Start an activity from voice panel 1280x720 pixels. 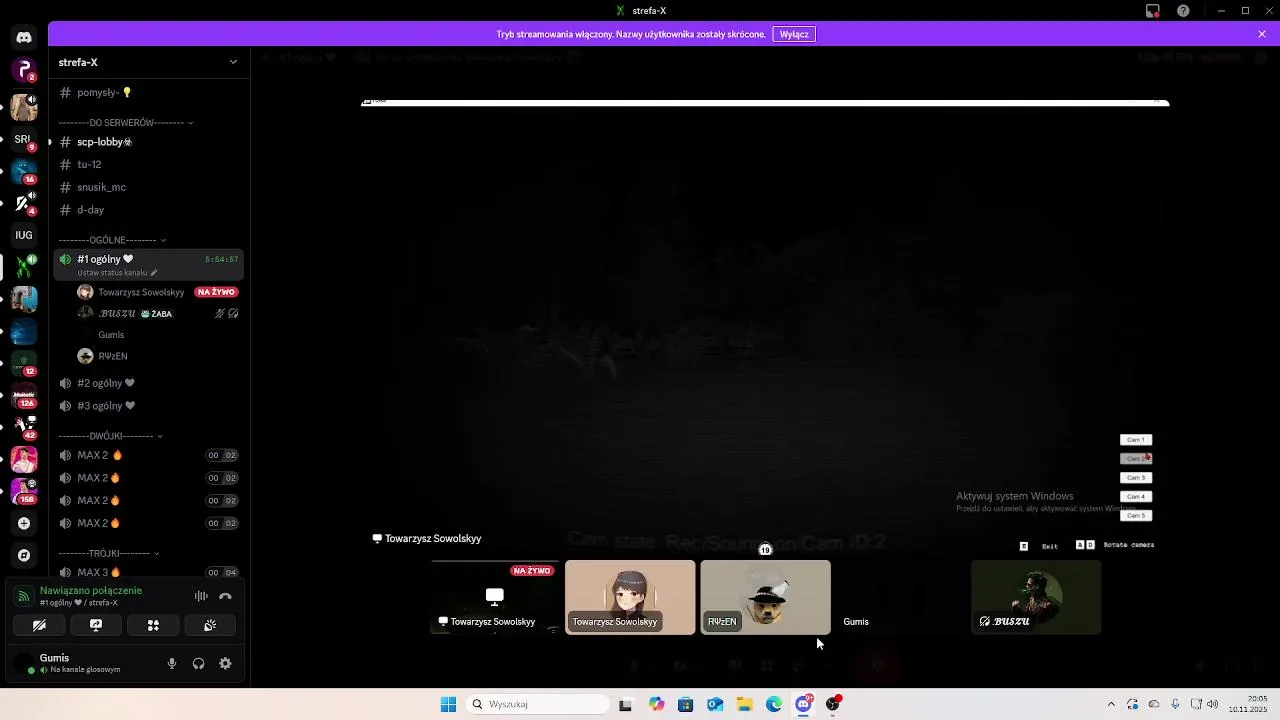(153, 625)
